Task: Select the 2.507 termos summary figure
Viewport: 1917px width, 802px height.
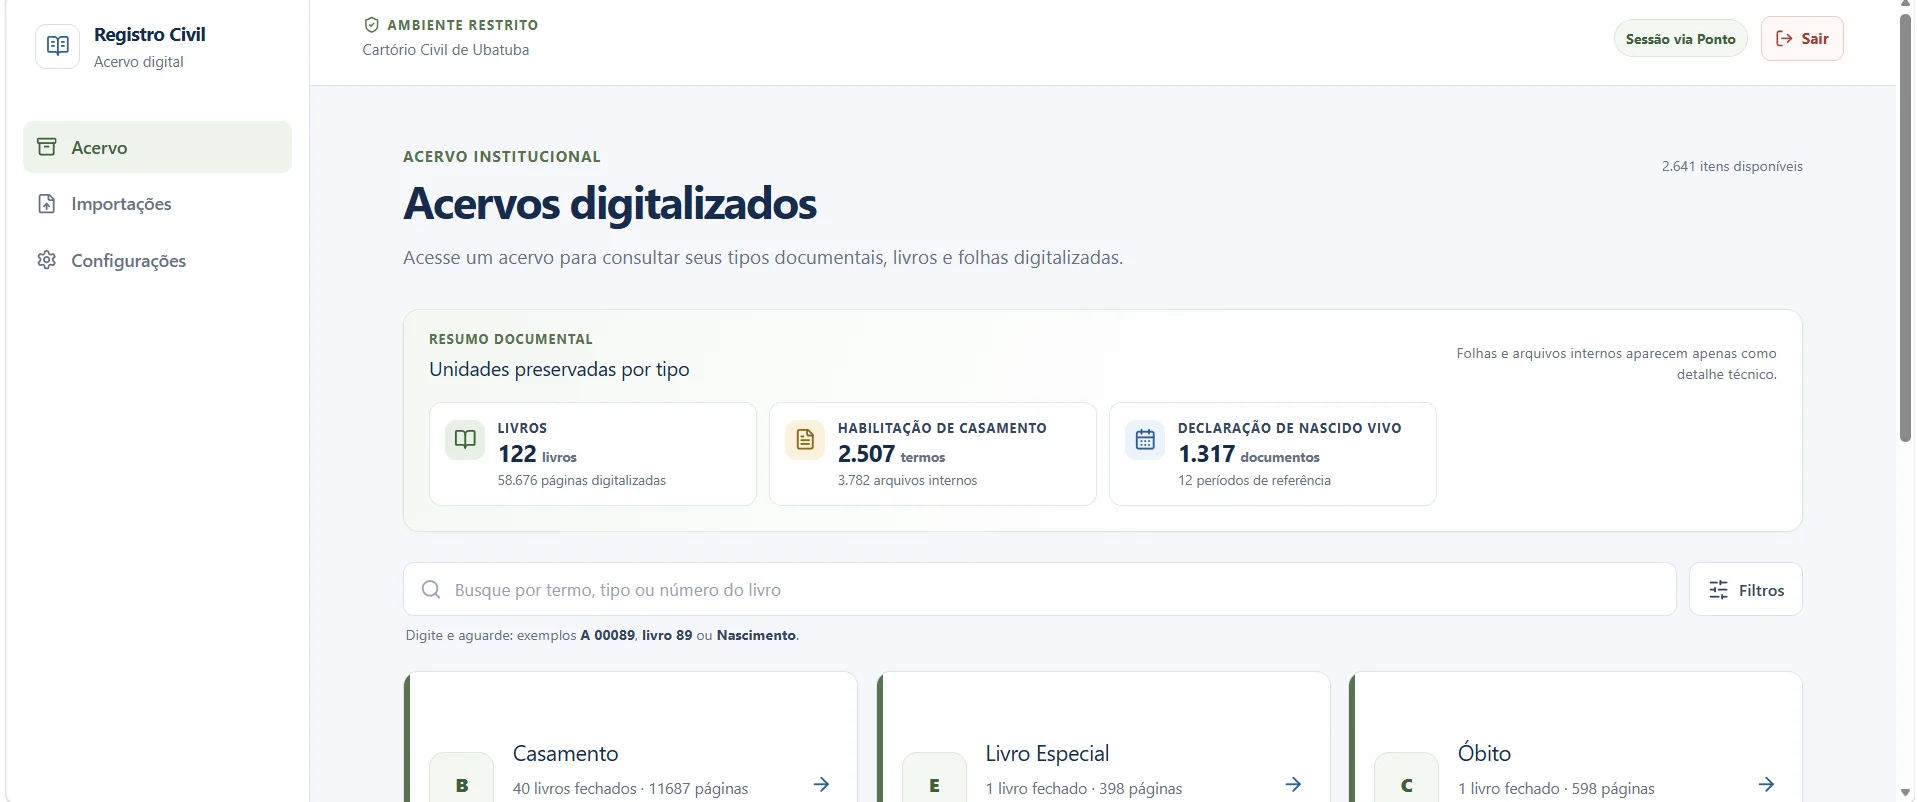Action: click(x=891, y=454)
